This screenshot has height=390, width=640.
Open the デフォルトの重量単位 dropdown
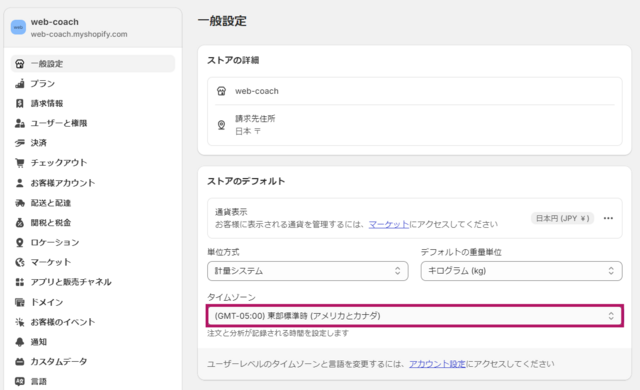click(521, 271)
